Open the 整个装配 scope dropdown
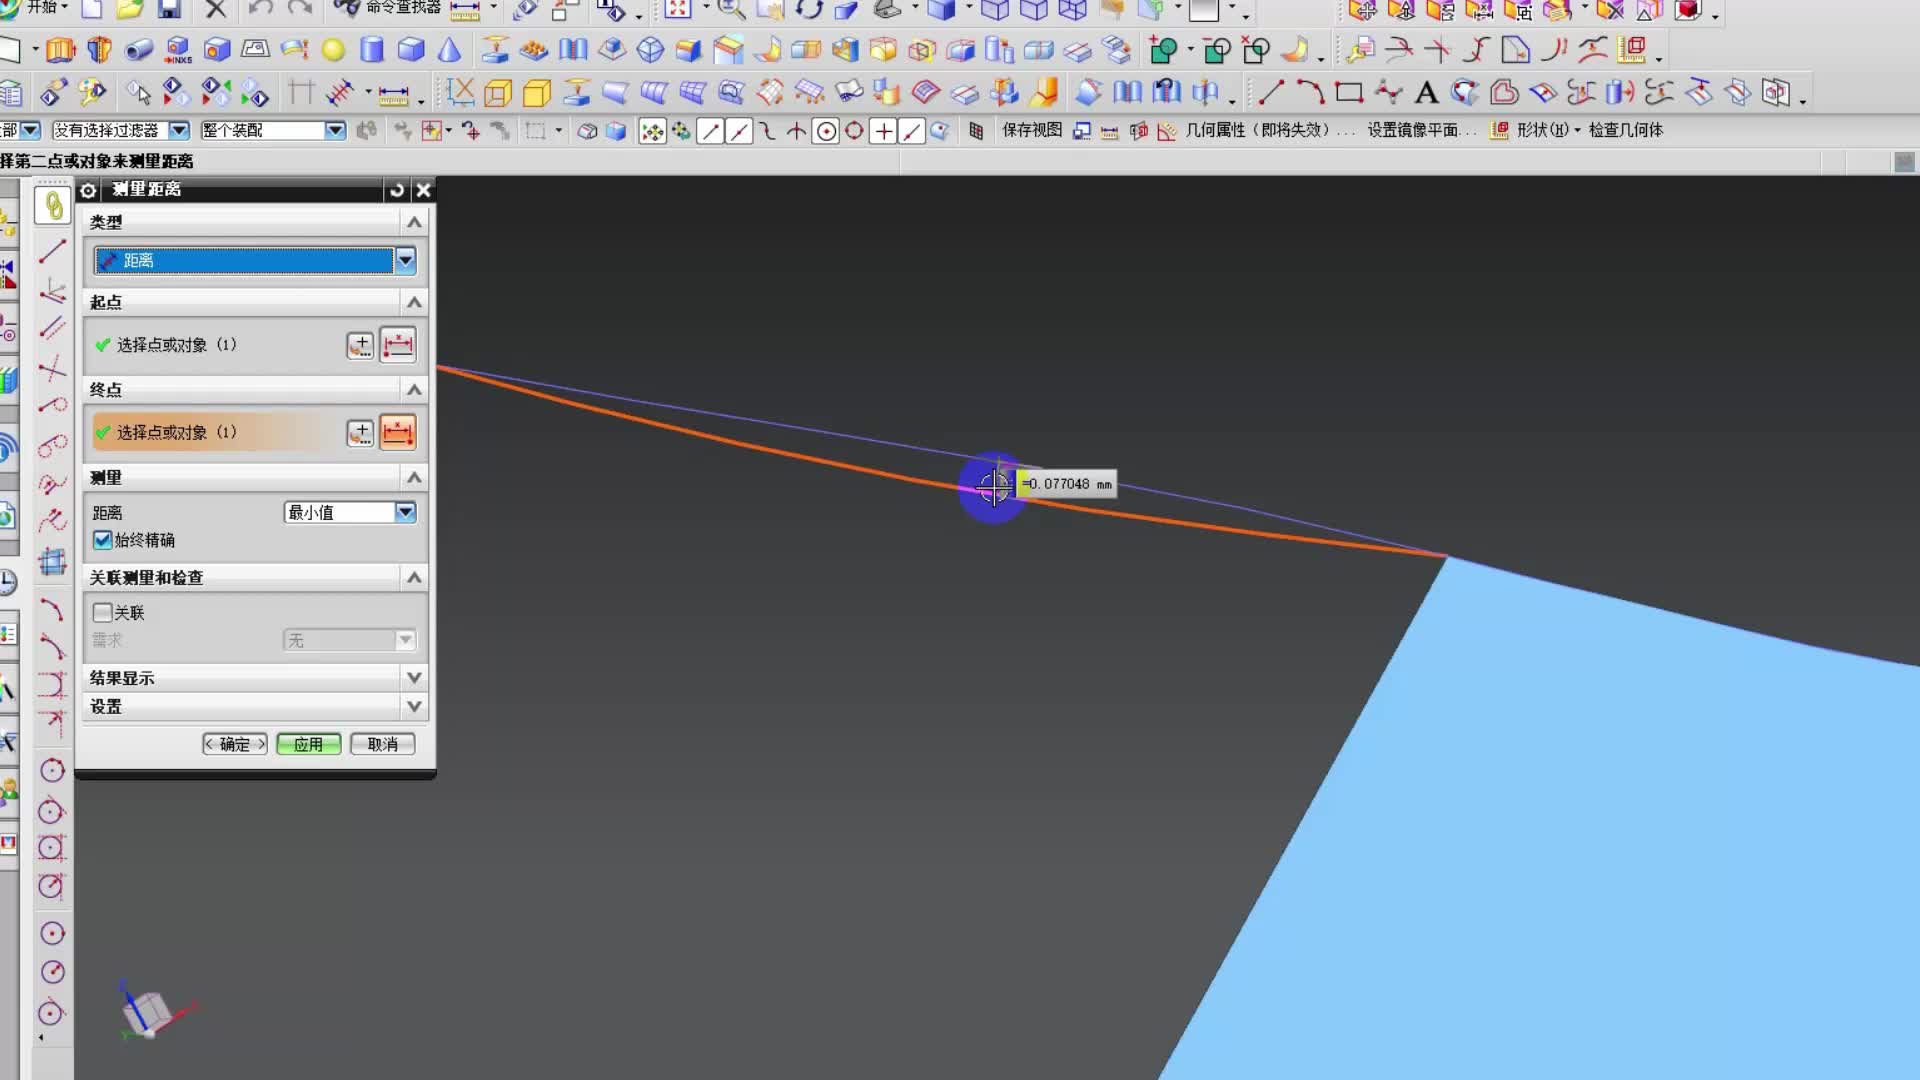This screenshot has width=1920, height=1080. (x=335, y=131)
